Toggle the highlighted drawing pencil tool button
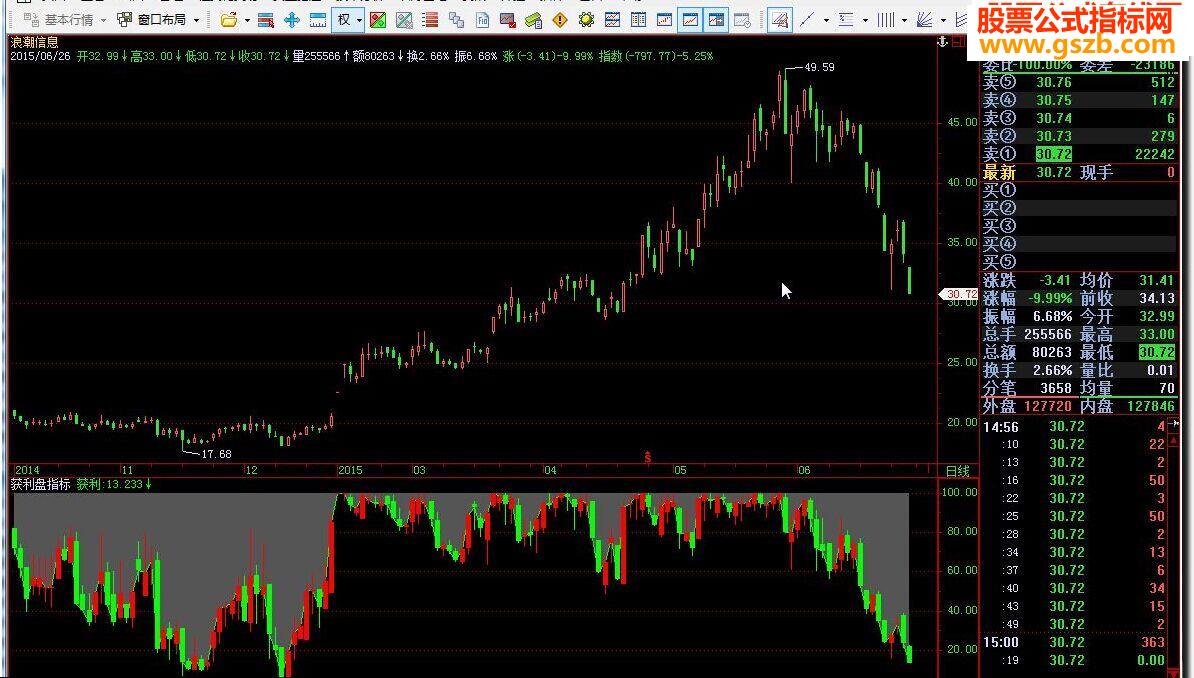The height and width of the screenshot is (678, 1194). pyautogui.click(x=779, y=20)
